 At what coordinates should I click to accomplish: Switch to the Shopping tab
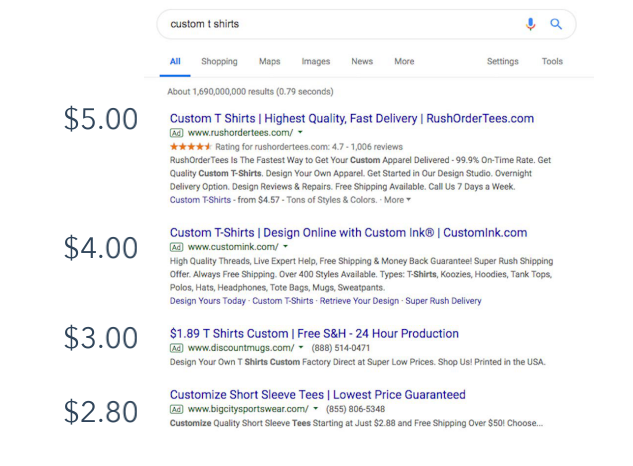point(219,61)
